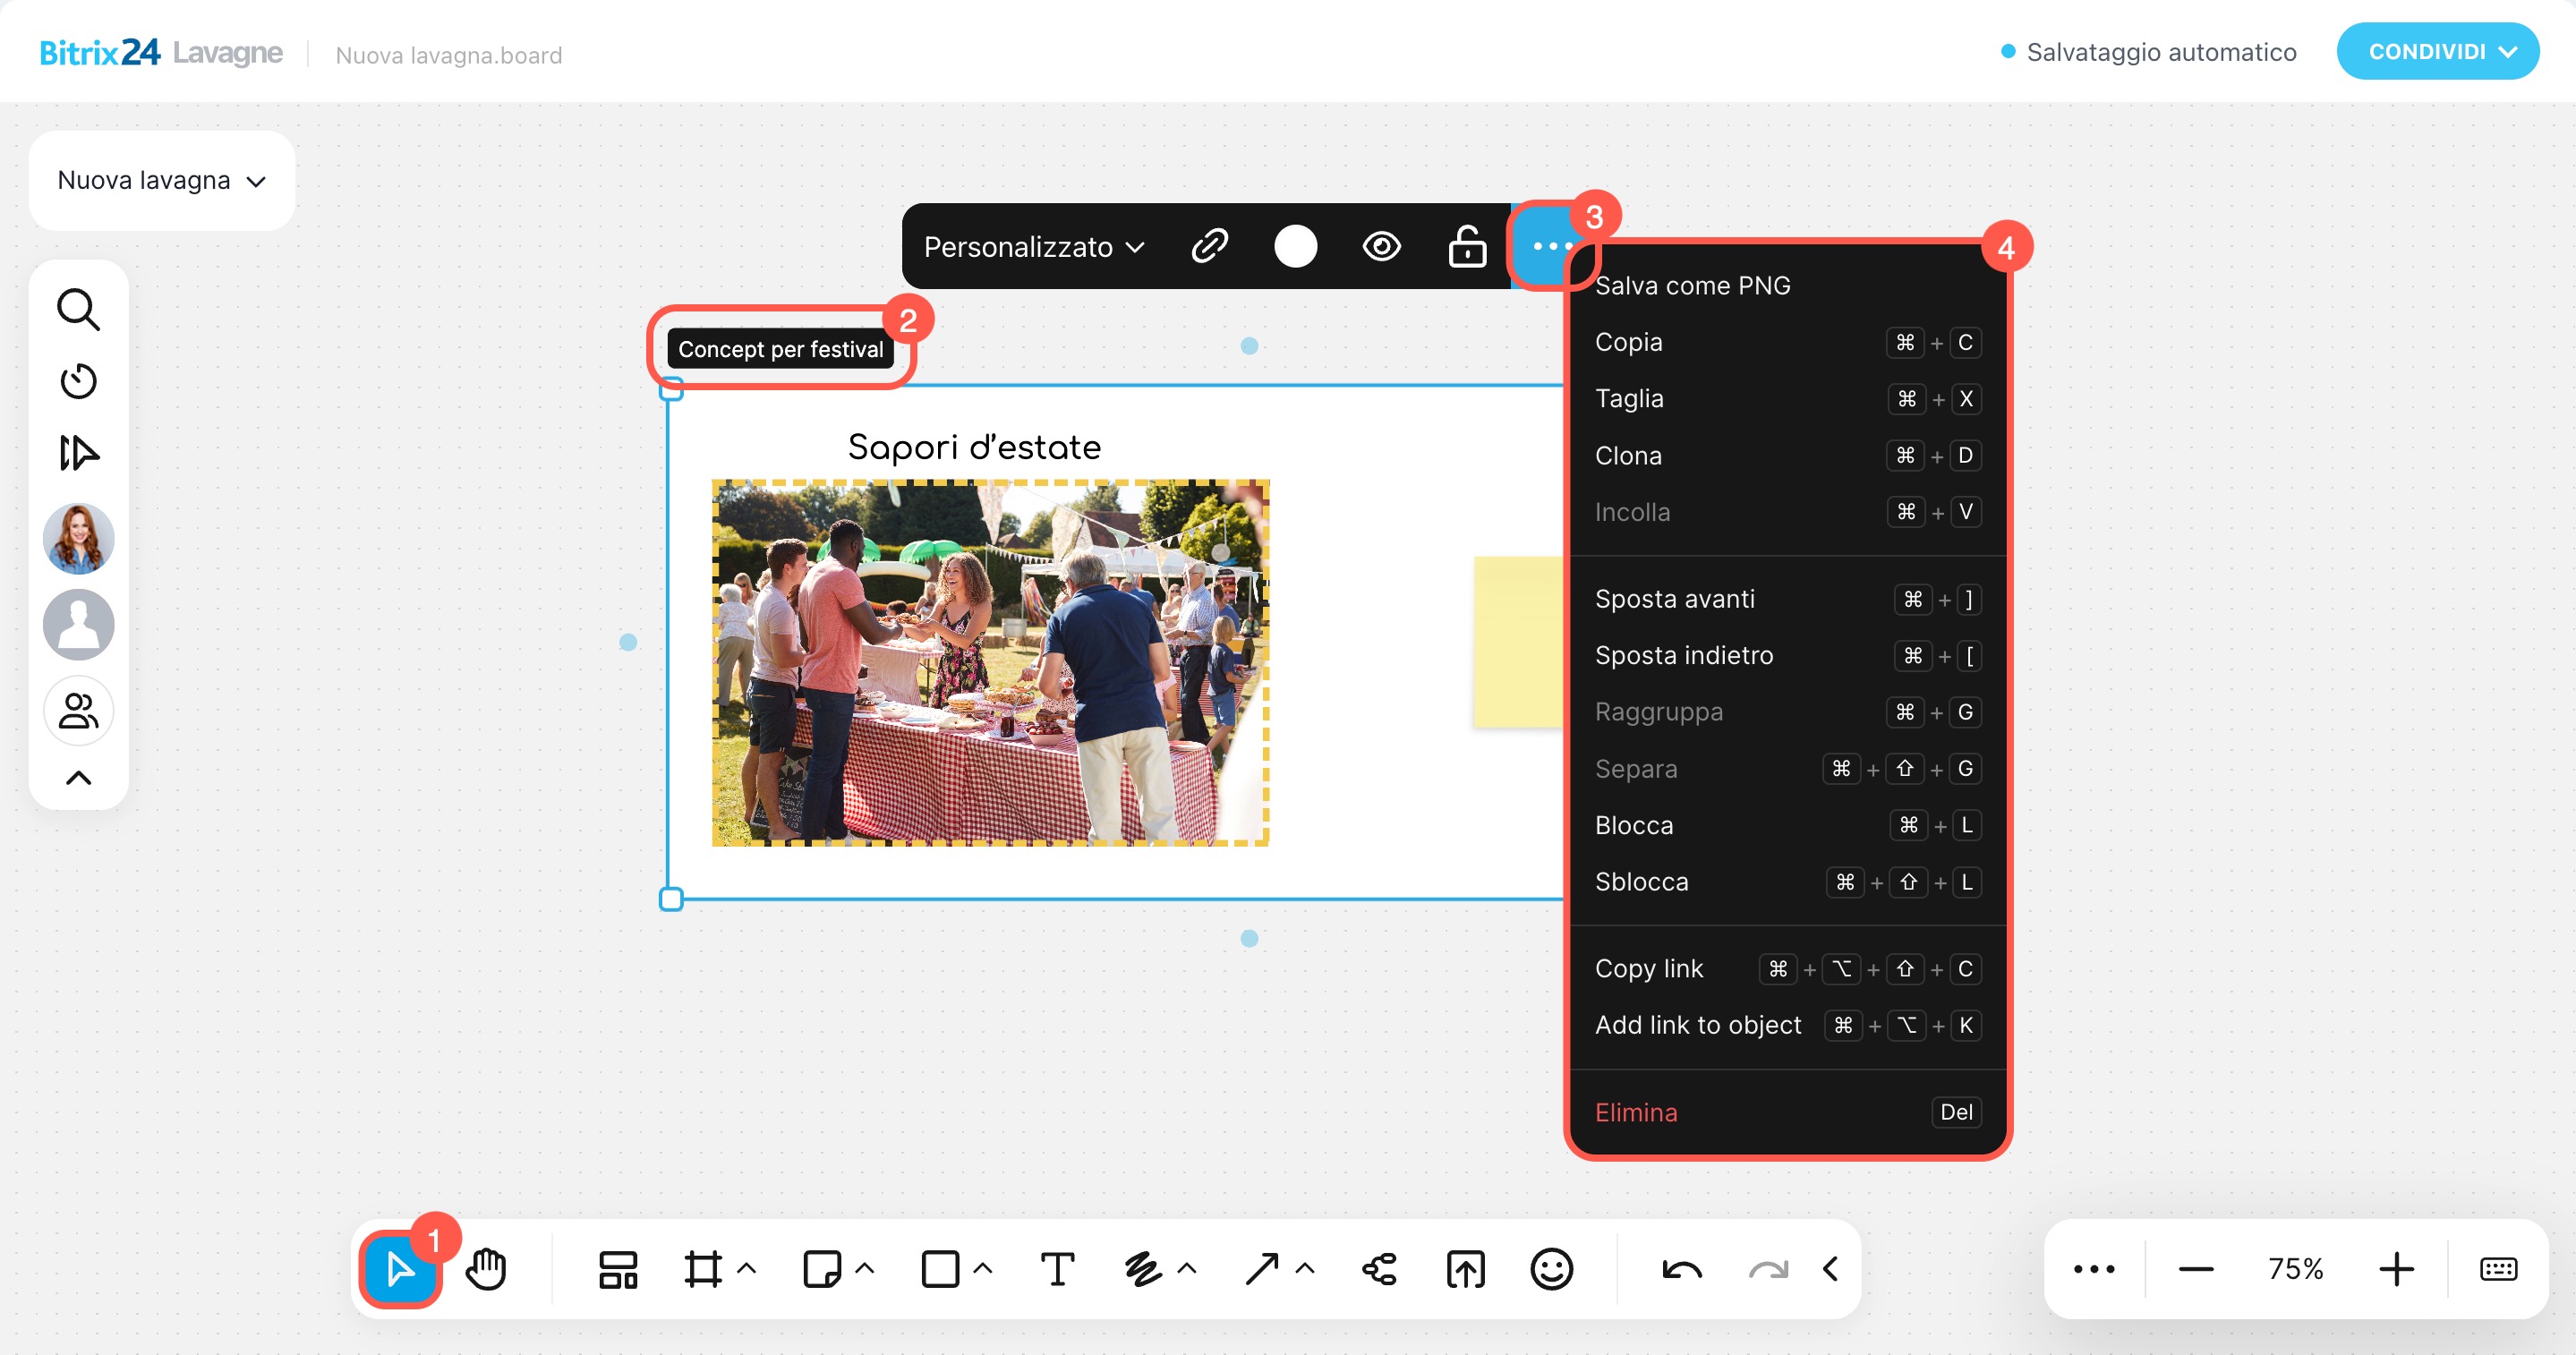2576x1355 pixels.
Task: Click the text tool icon
Action: [1057, 1269]
